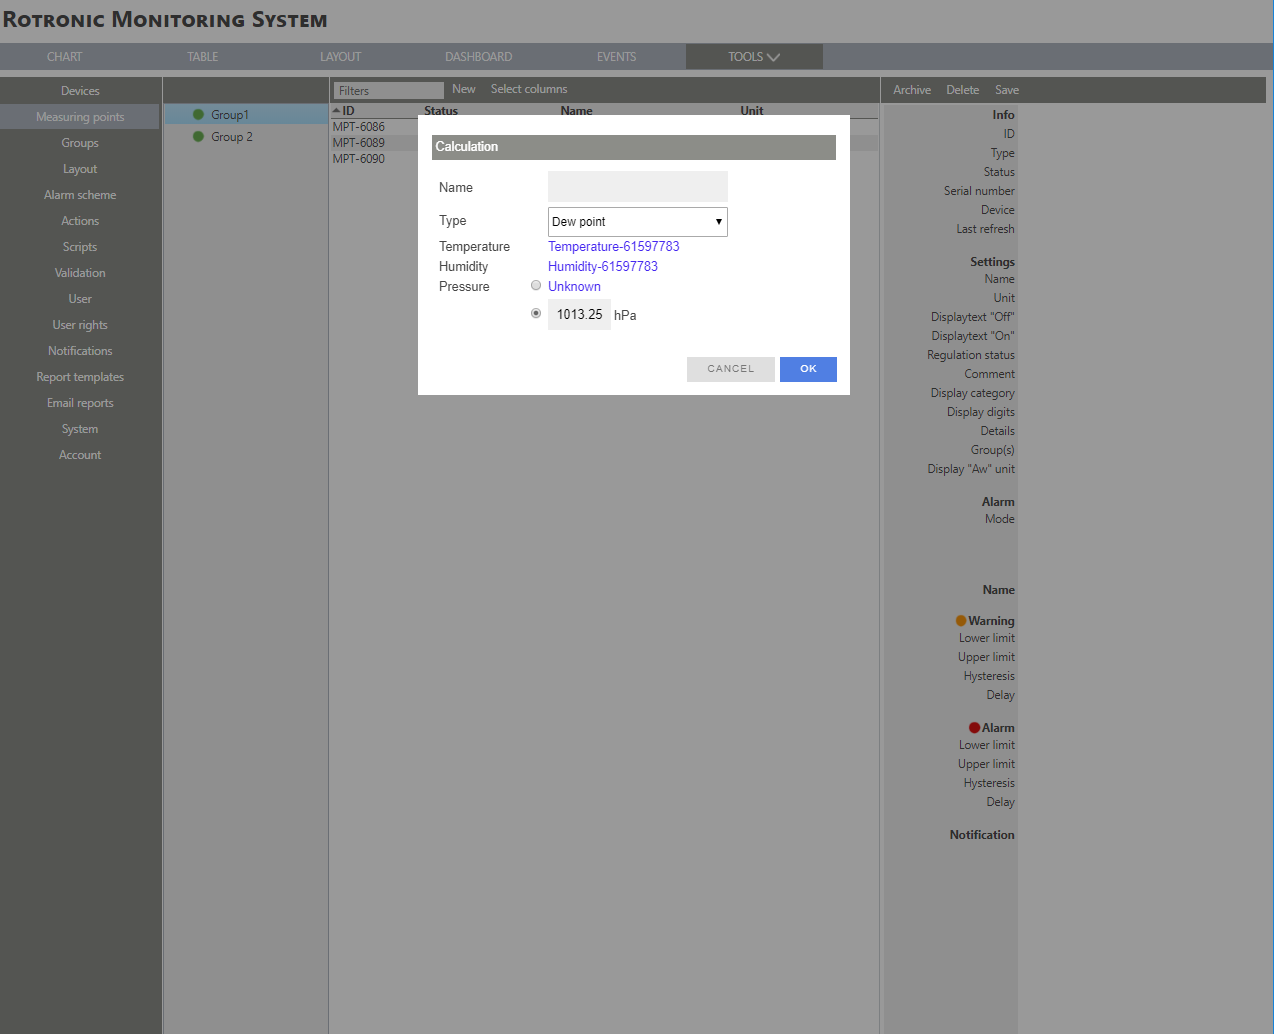Viewport: 1274px width, 1034px height.
Task: Click the Name column header in table
Action: [577, 110]
